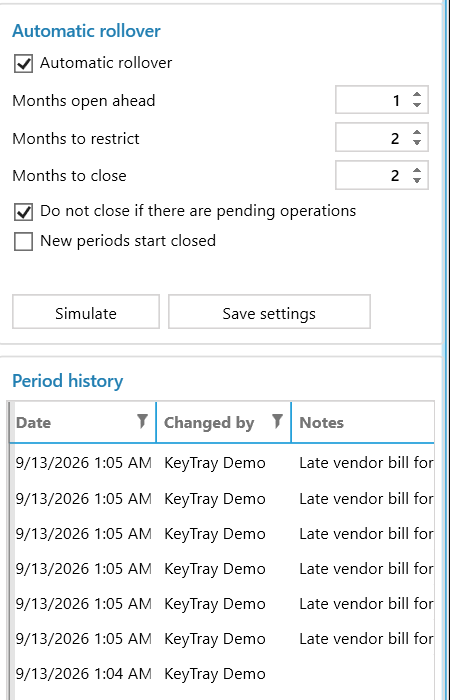Enable New periods start closed

coord(23,242)
